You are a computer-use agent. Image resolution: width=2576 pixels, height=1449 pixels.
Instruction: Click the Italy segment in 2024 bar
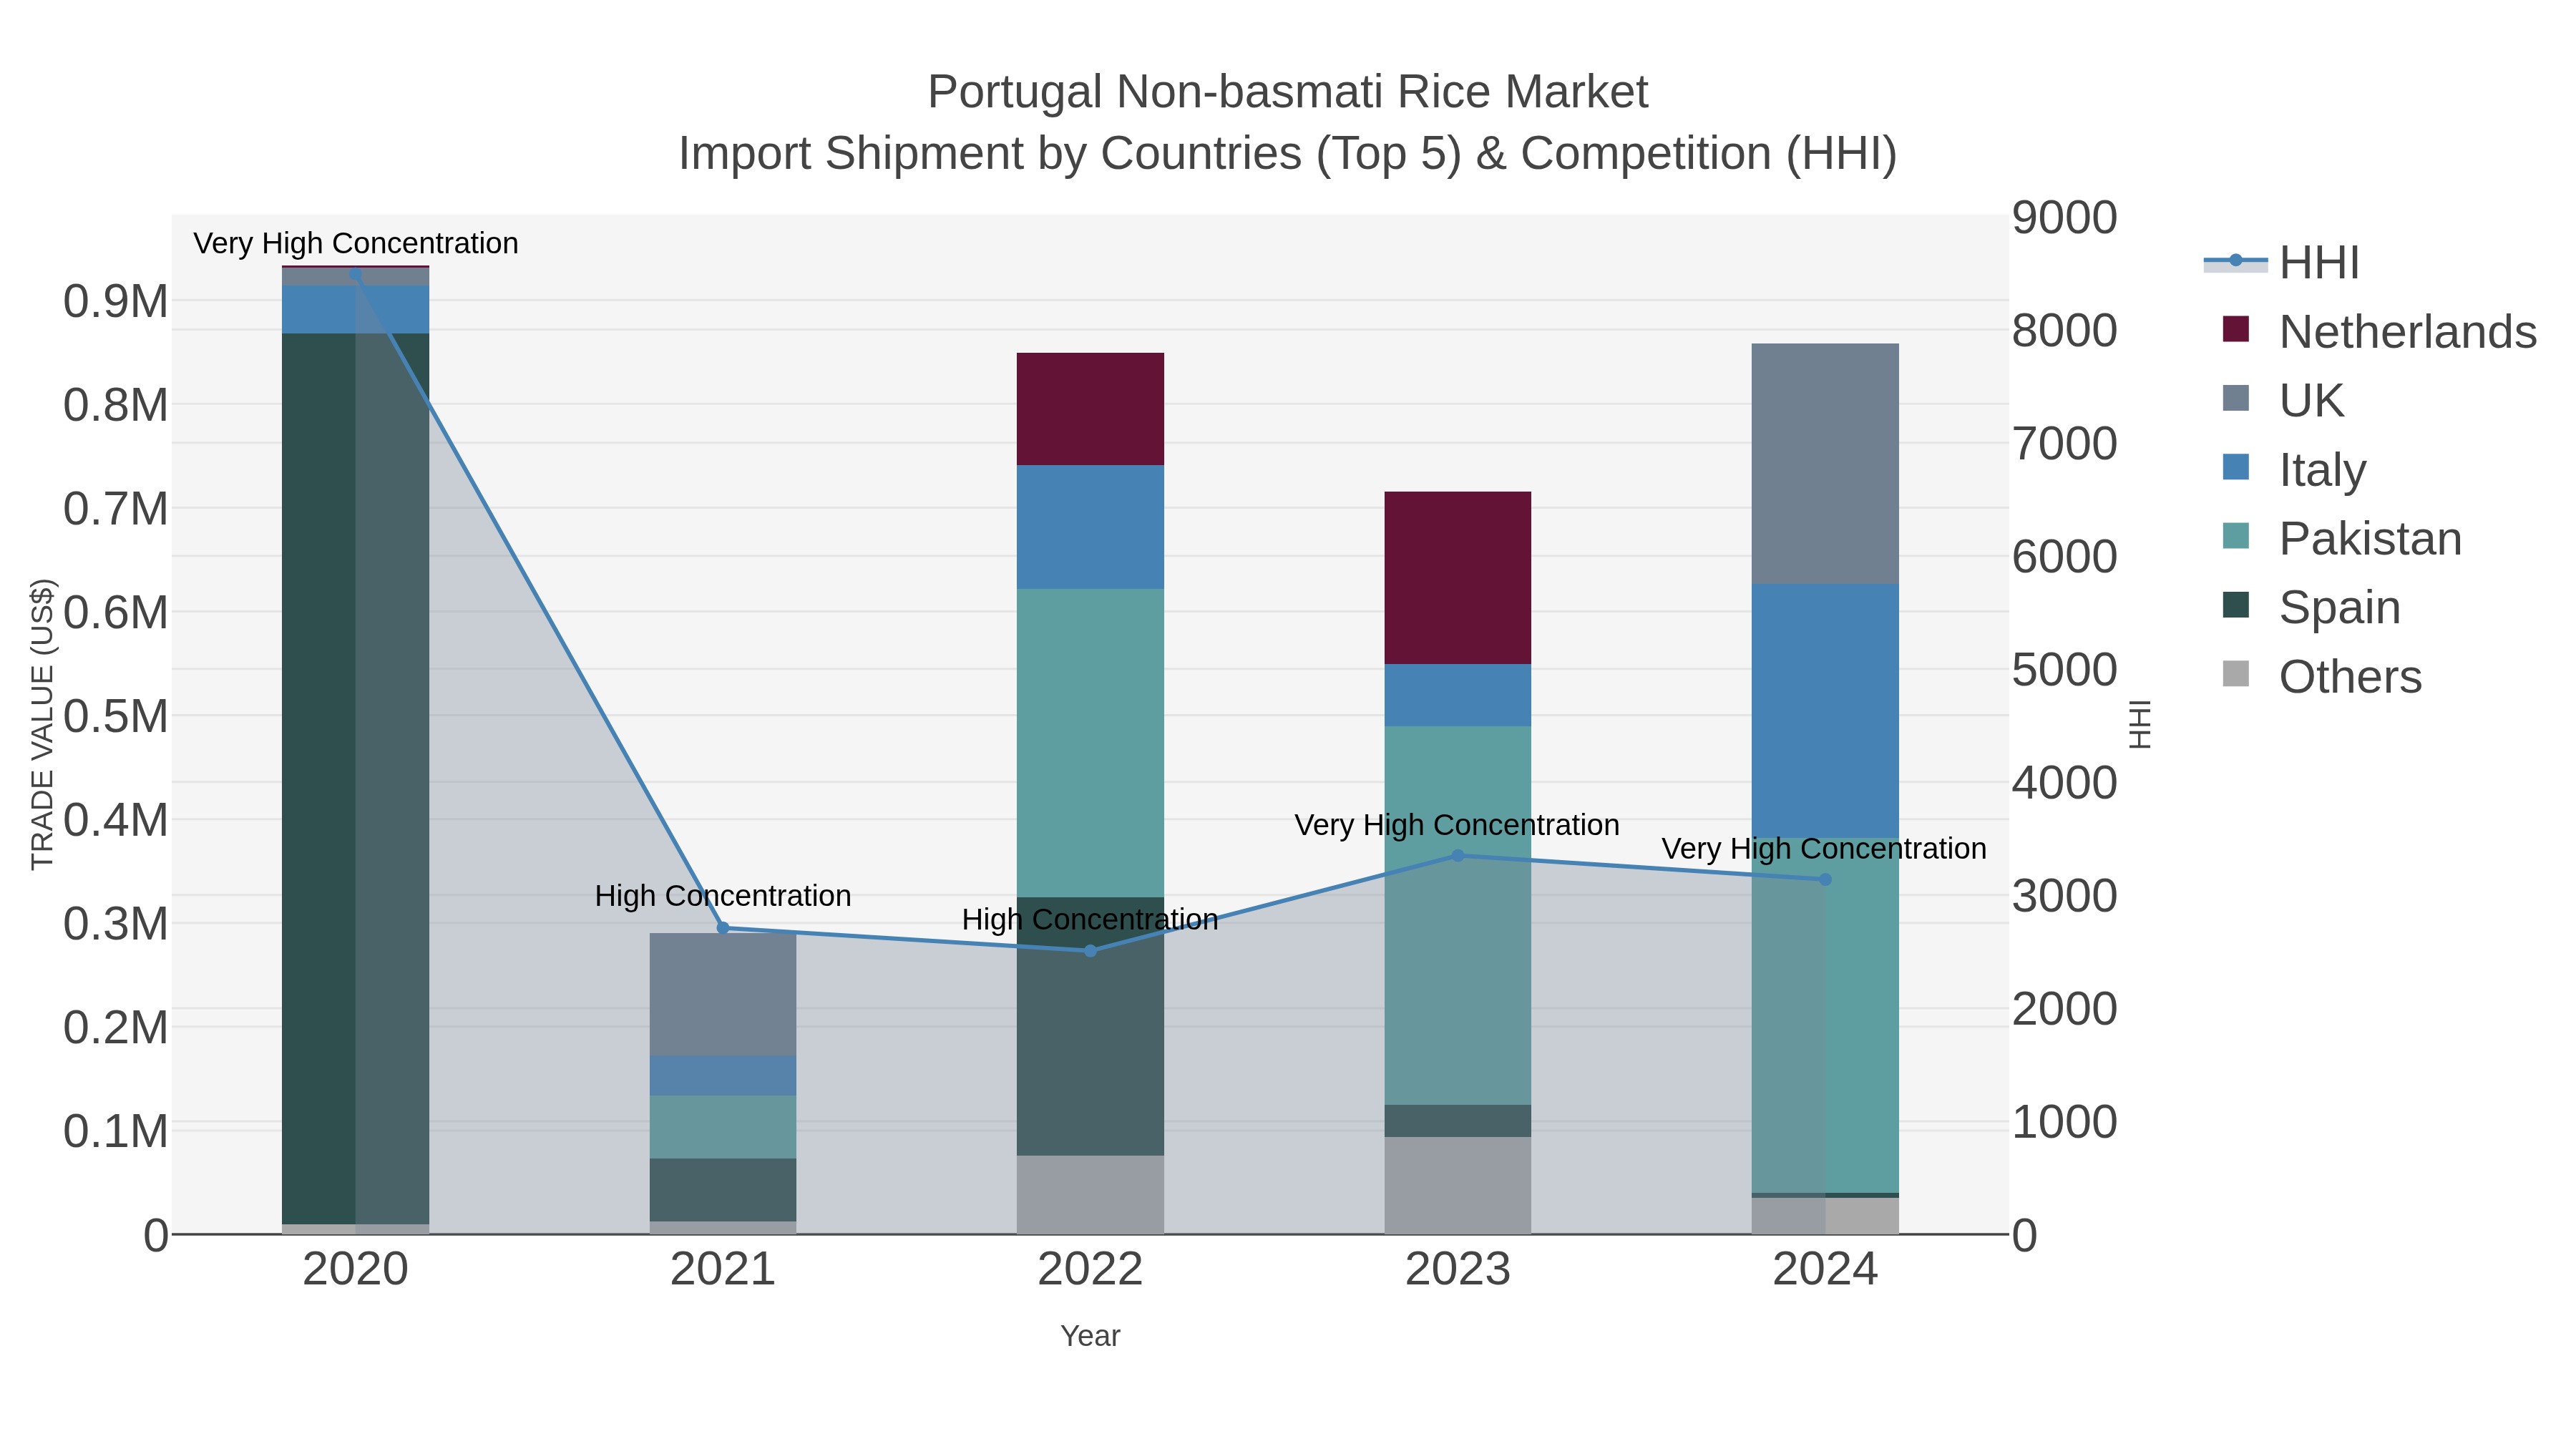tap(1825, 711)
